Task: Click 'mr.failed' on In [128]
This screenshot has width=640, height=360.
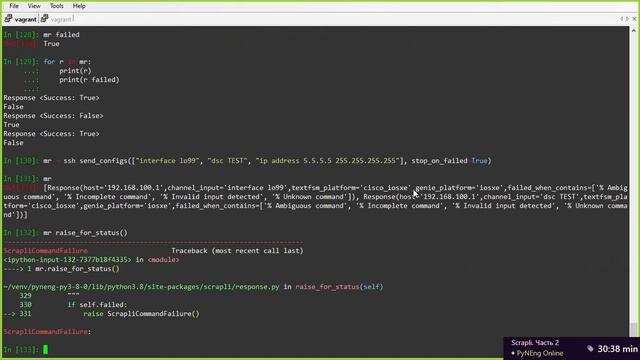Action: 61,35
